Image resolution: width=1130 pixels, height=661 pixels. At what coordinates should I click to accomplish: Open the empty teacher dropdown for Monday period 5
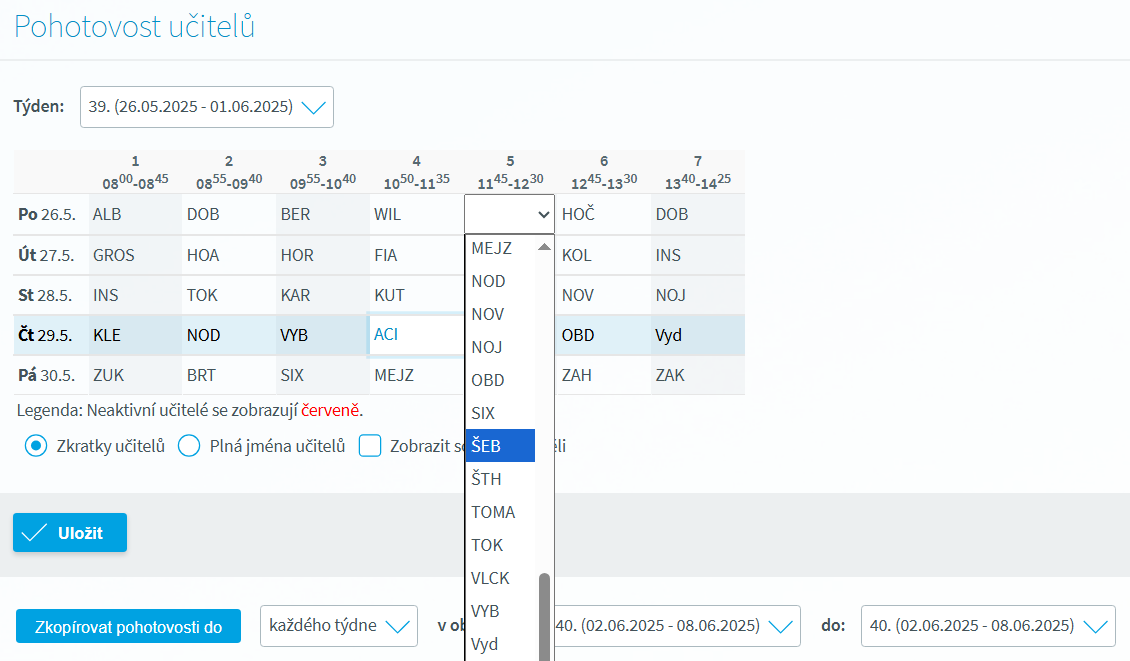[x=510, y=214]
